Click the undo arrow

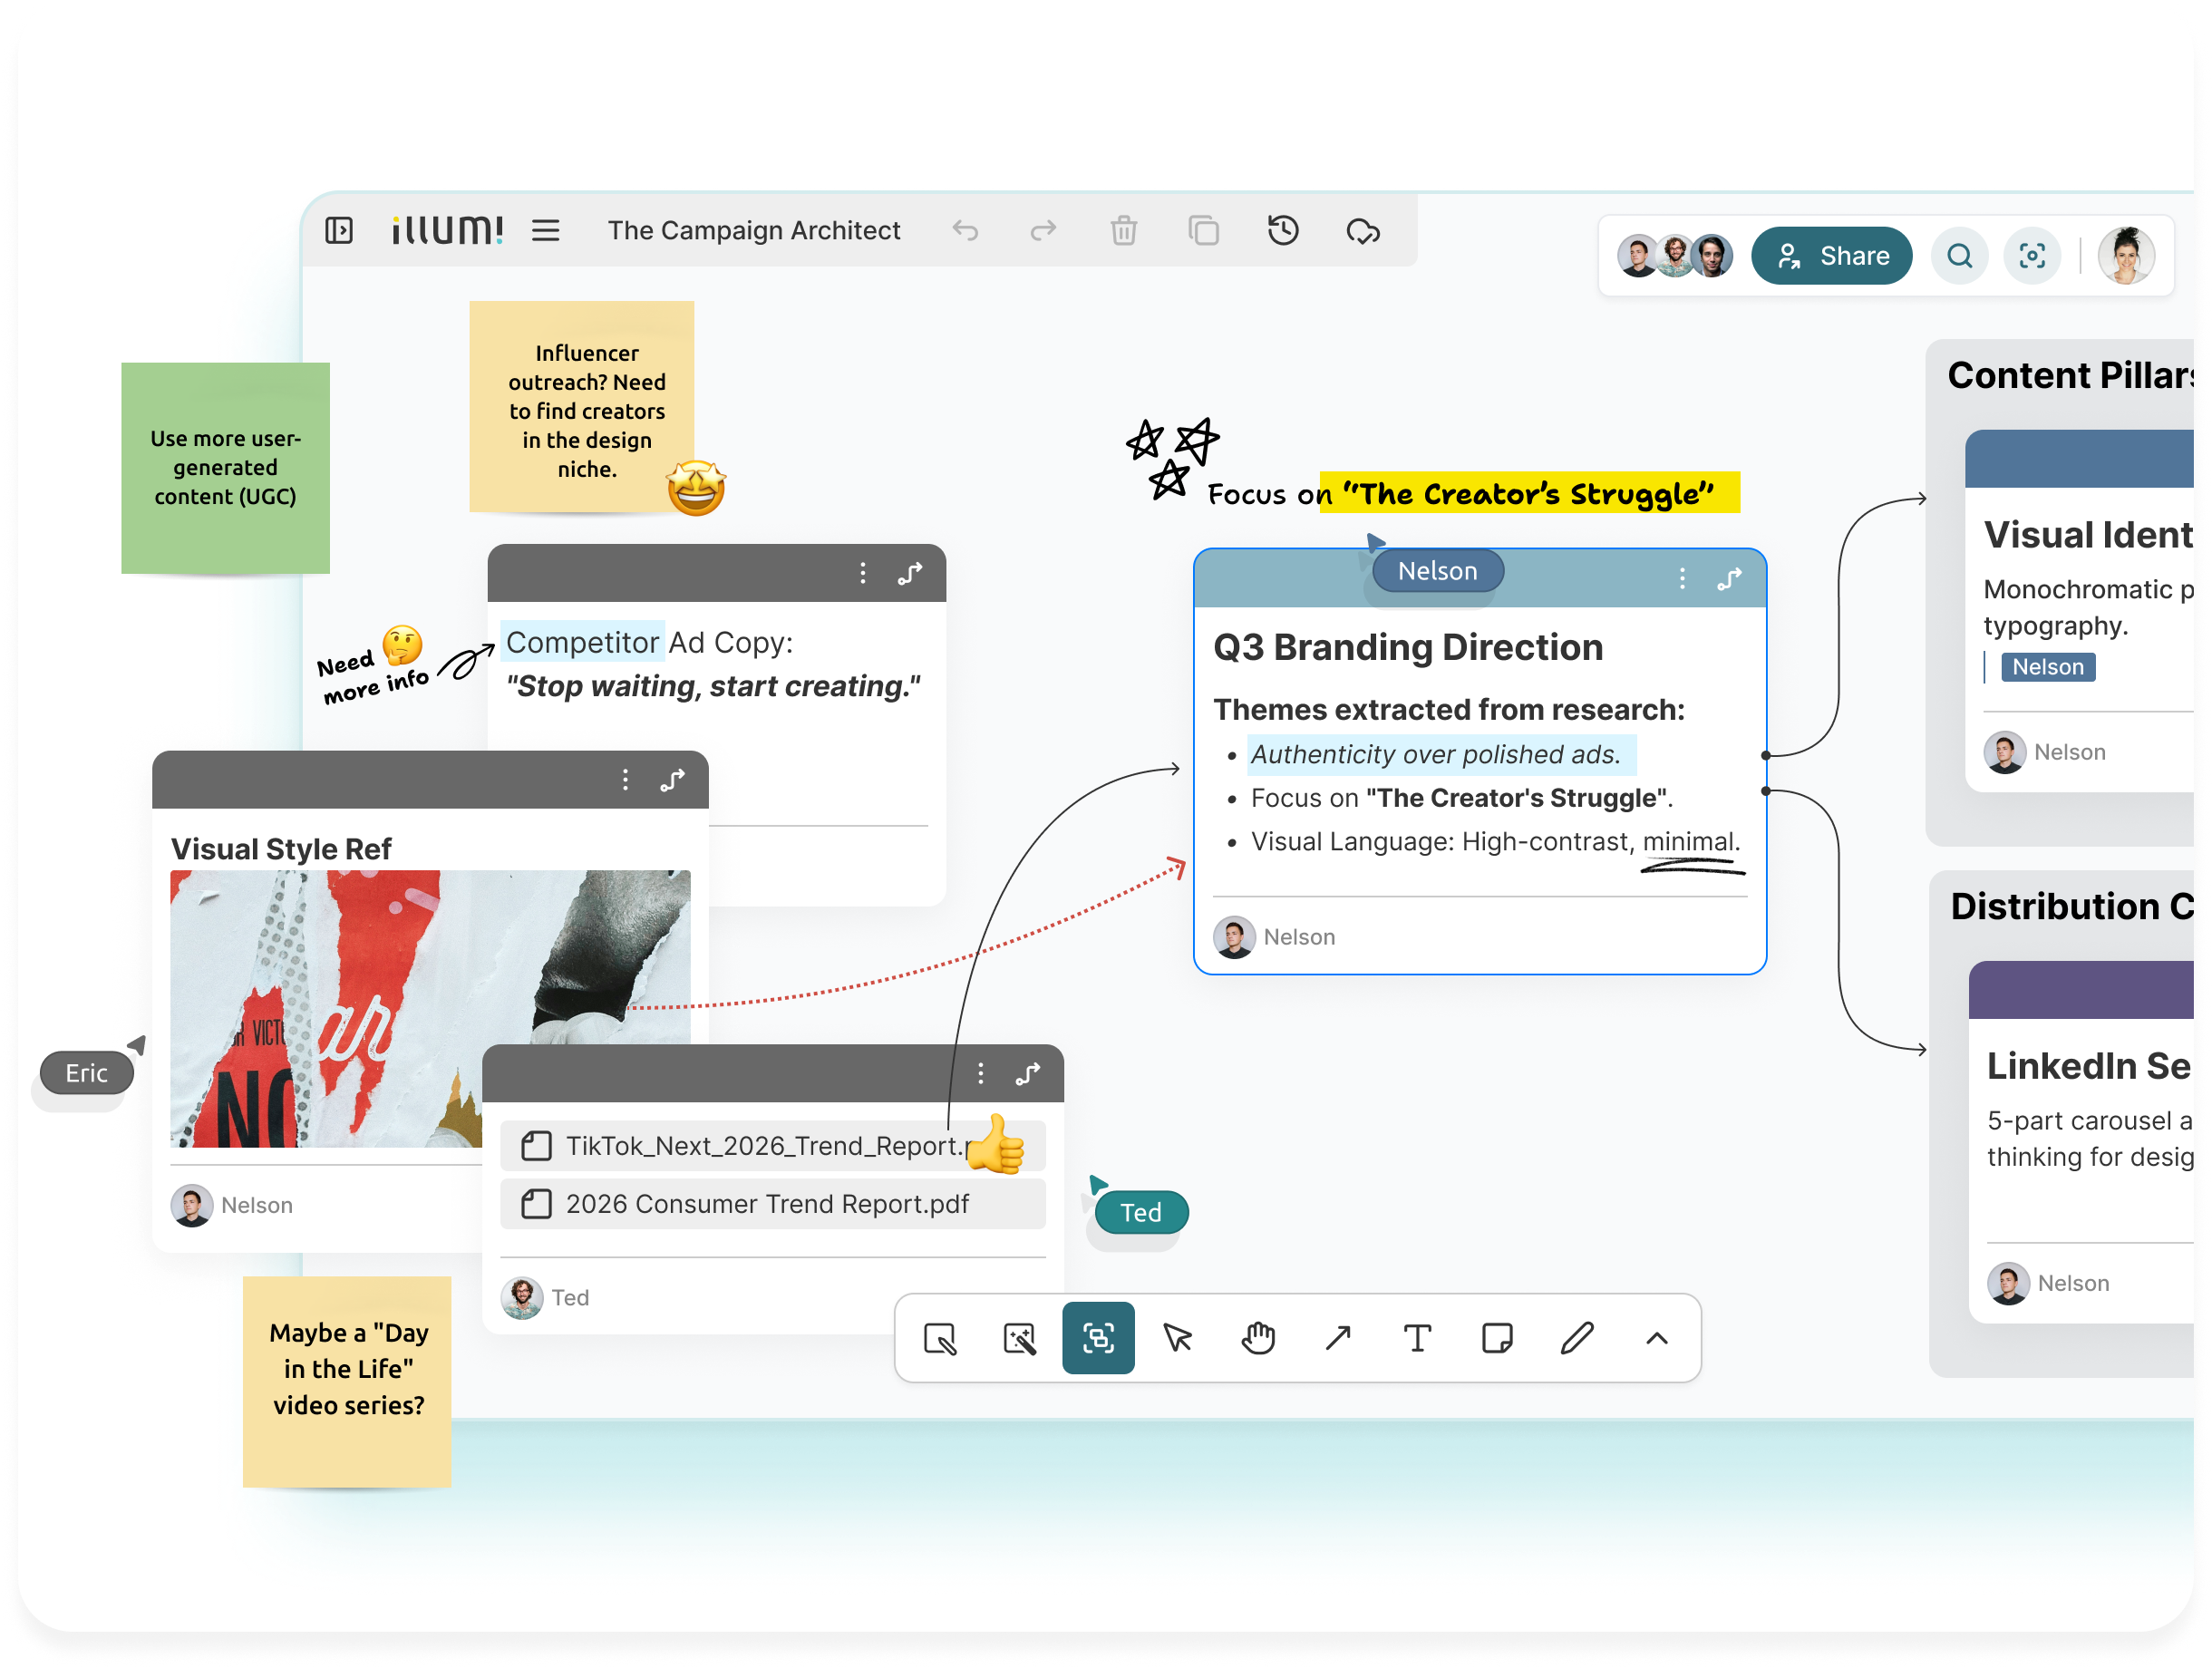(x=965, y=231)
